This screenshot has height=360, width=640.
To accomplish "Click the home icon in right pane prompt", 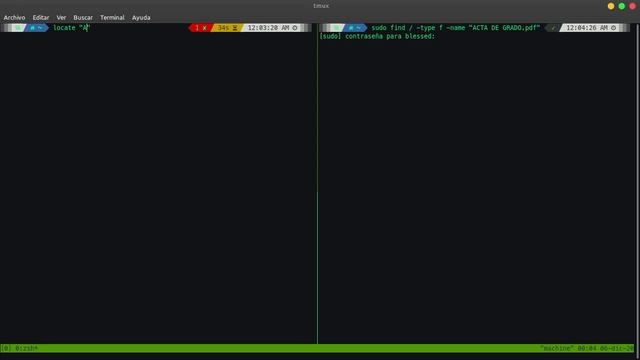I will [x=351, y=28].
